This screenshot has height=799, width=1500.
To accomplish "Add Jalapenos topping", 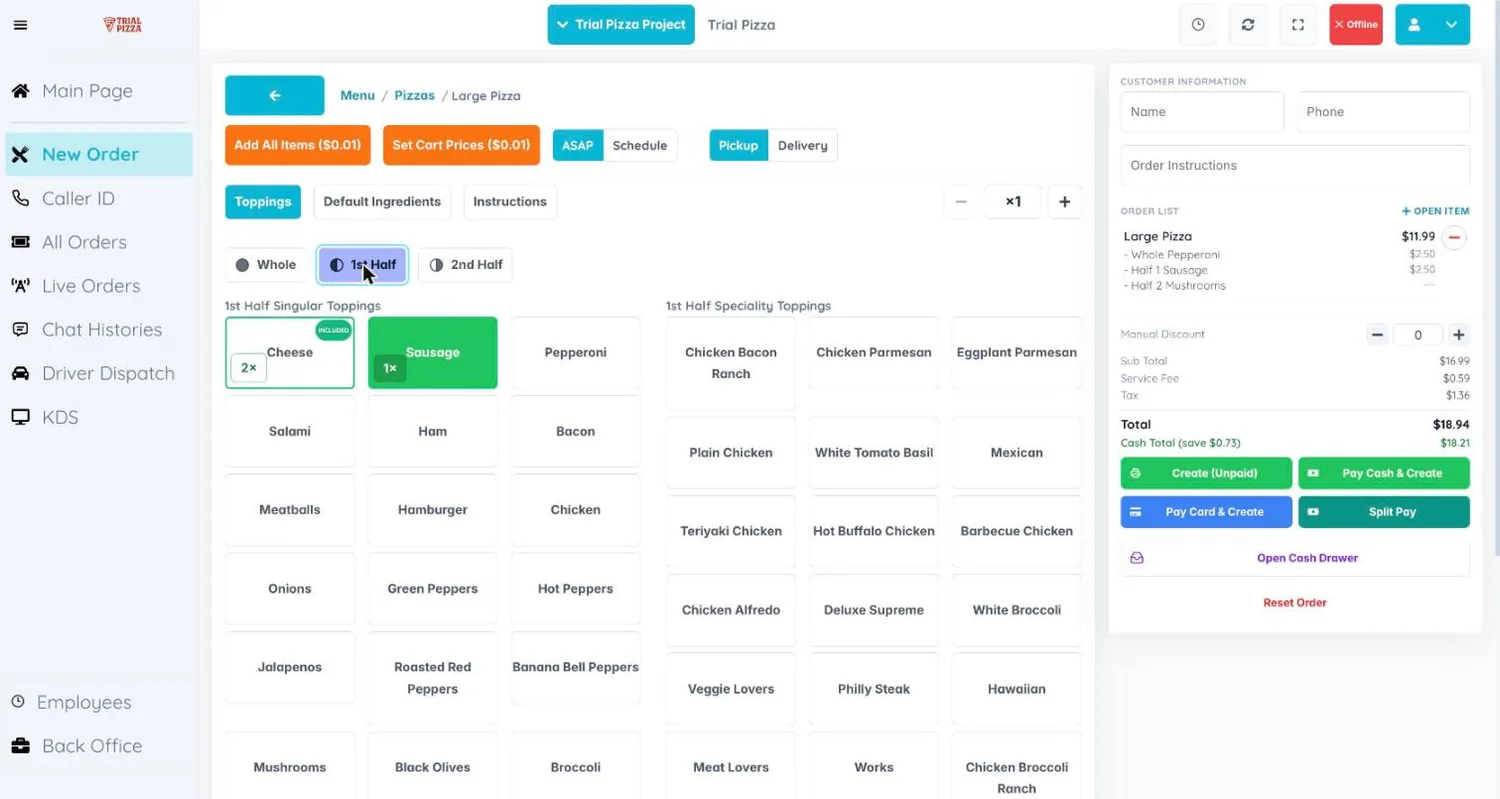I will click(x=290, y=667).
